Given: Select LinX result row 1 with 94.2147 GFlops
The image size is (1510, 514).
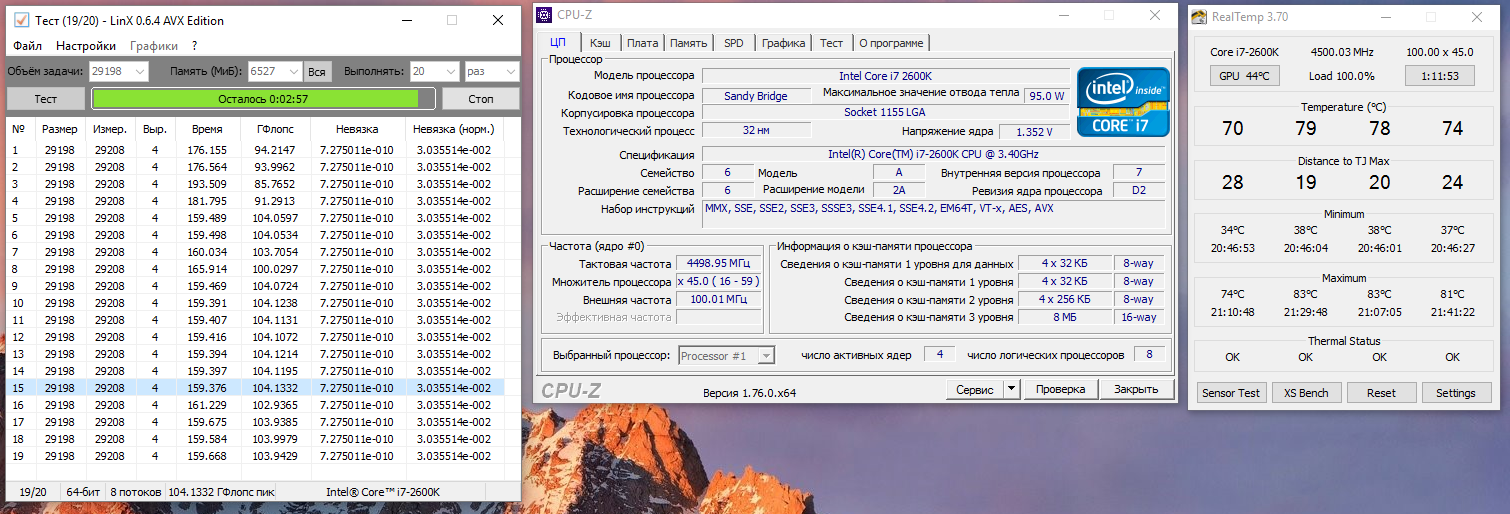Looking at the screenshot, I should pos(255,150).
